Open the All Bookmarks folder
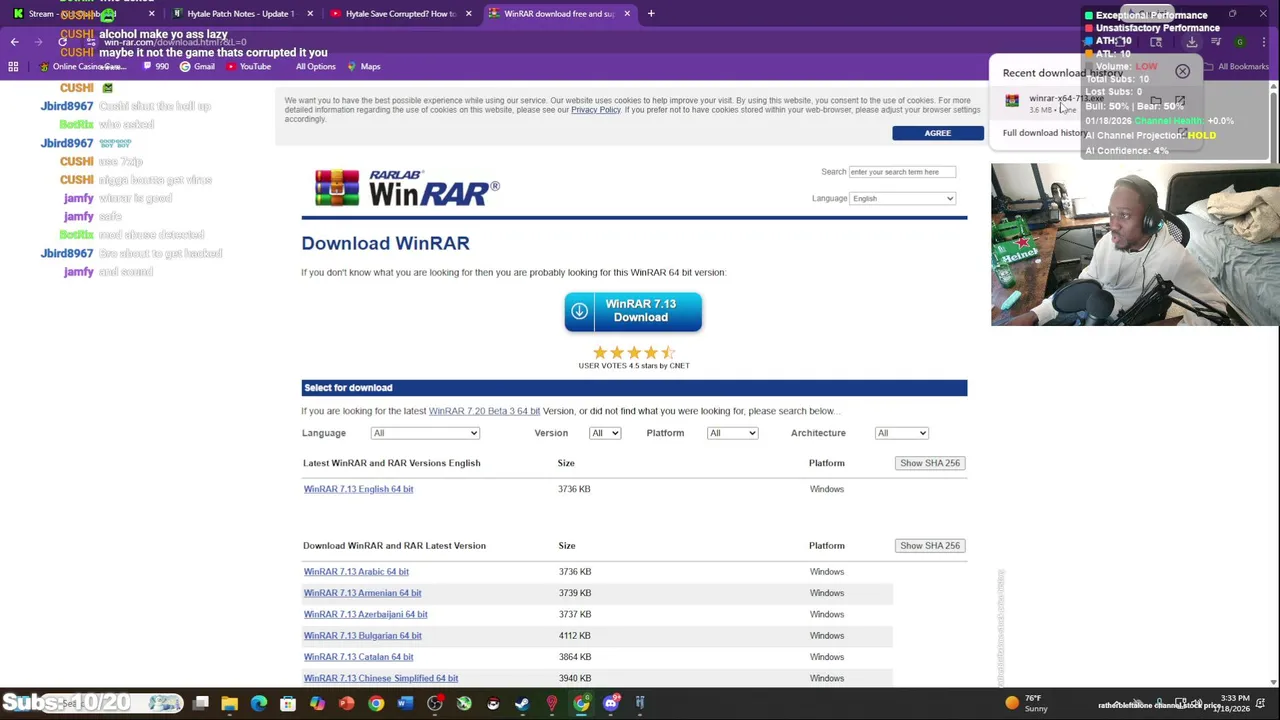The width and height of the screenshot is (1280, 720). click(1236, 67)
